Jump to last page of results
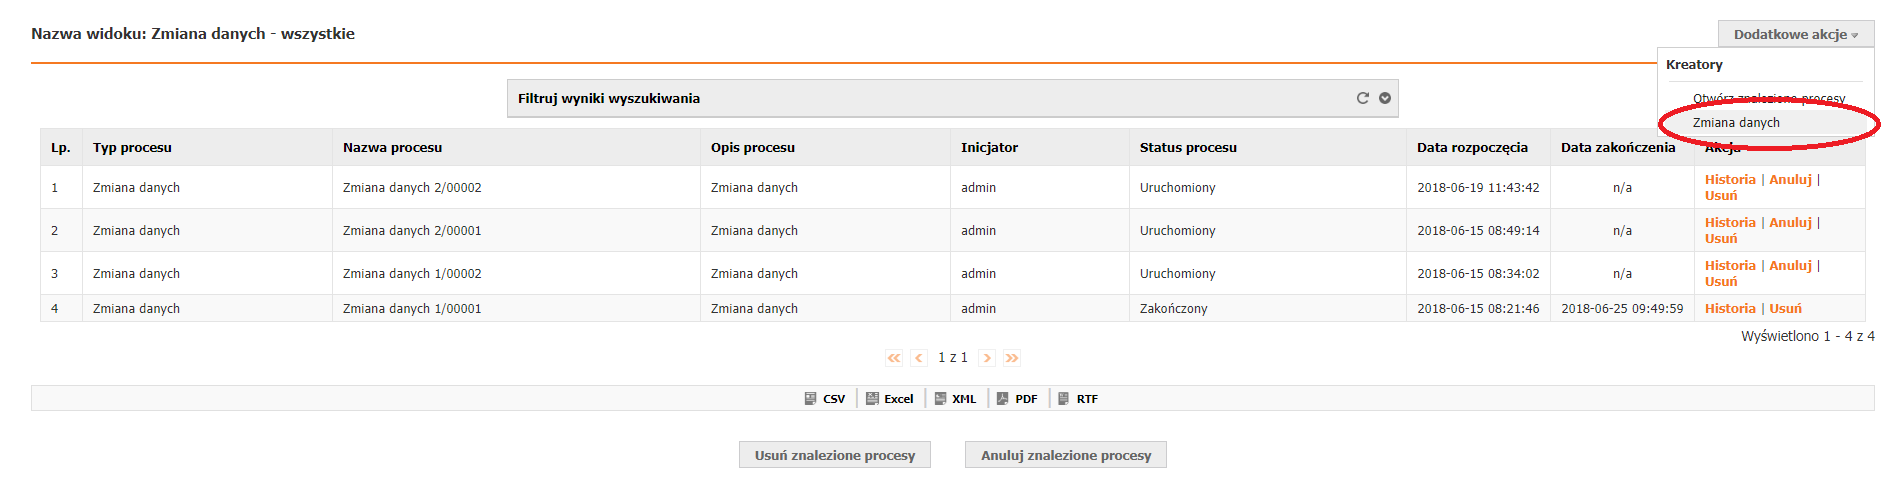Viewport: 1891px width, 489px height. tap(1012, 358)
